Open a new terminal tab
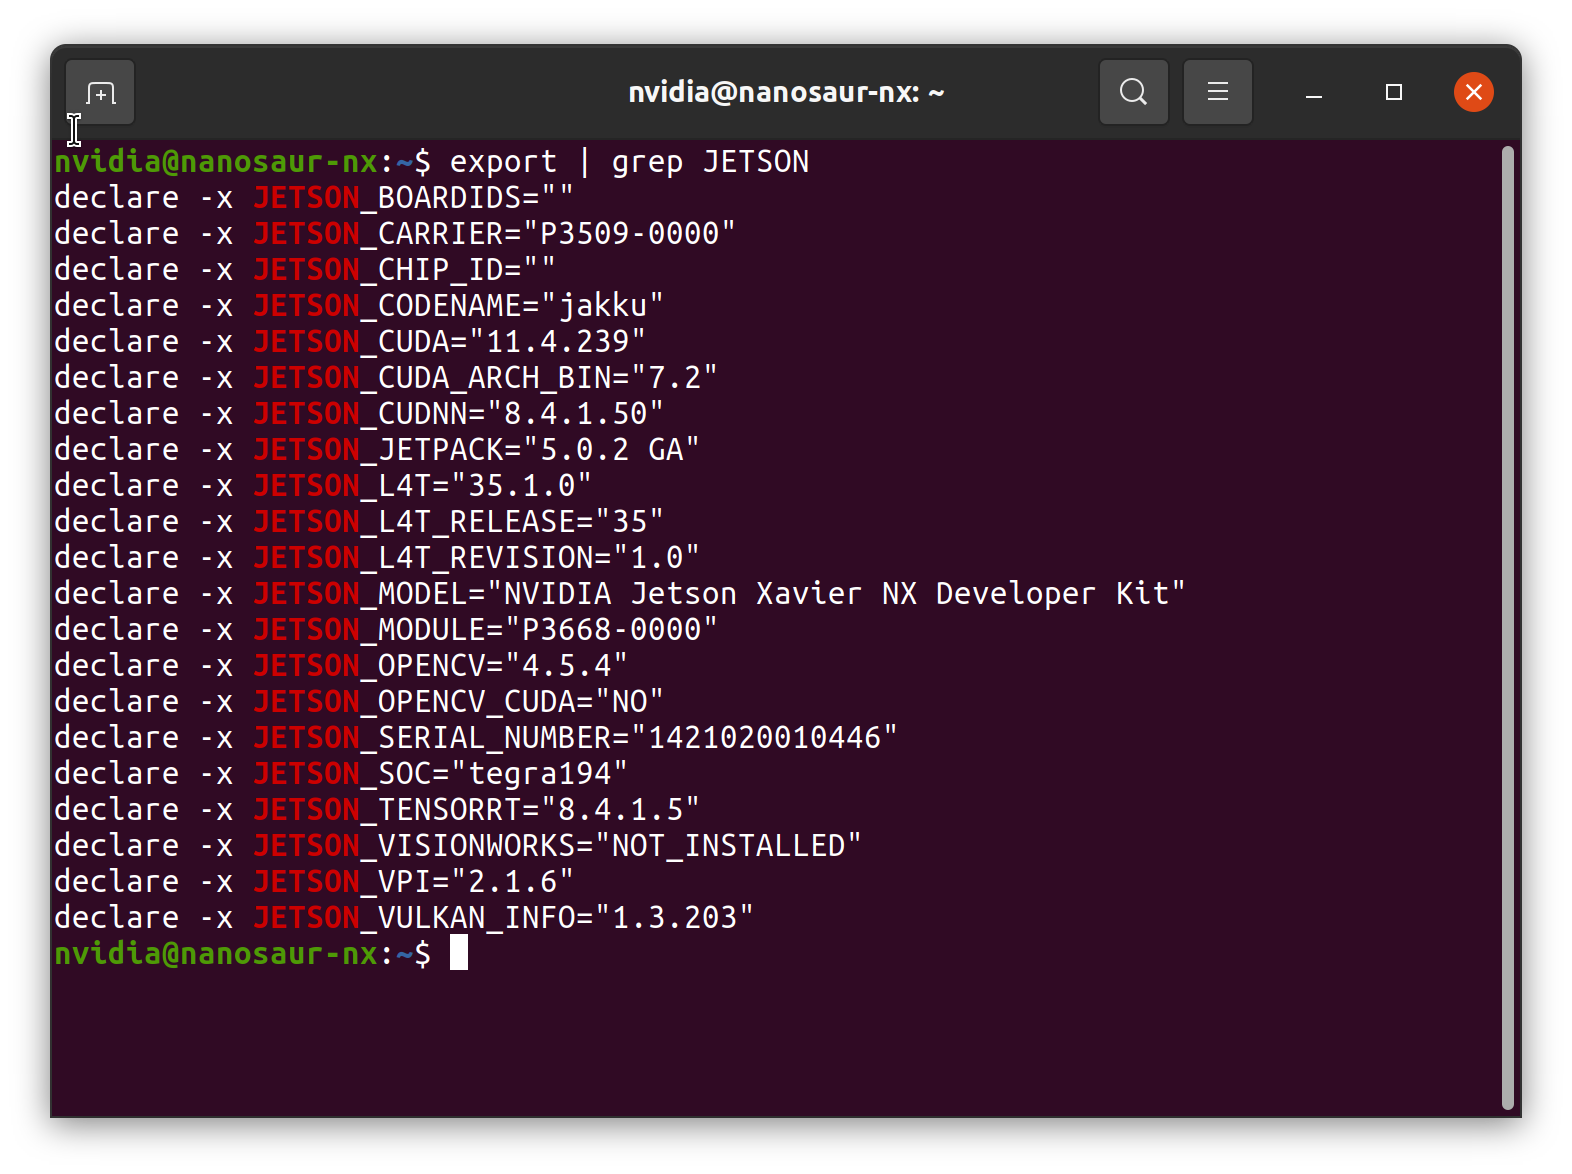Screen dimensions: 1572x1174 click(x=100, y=93)
